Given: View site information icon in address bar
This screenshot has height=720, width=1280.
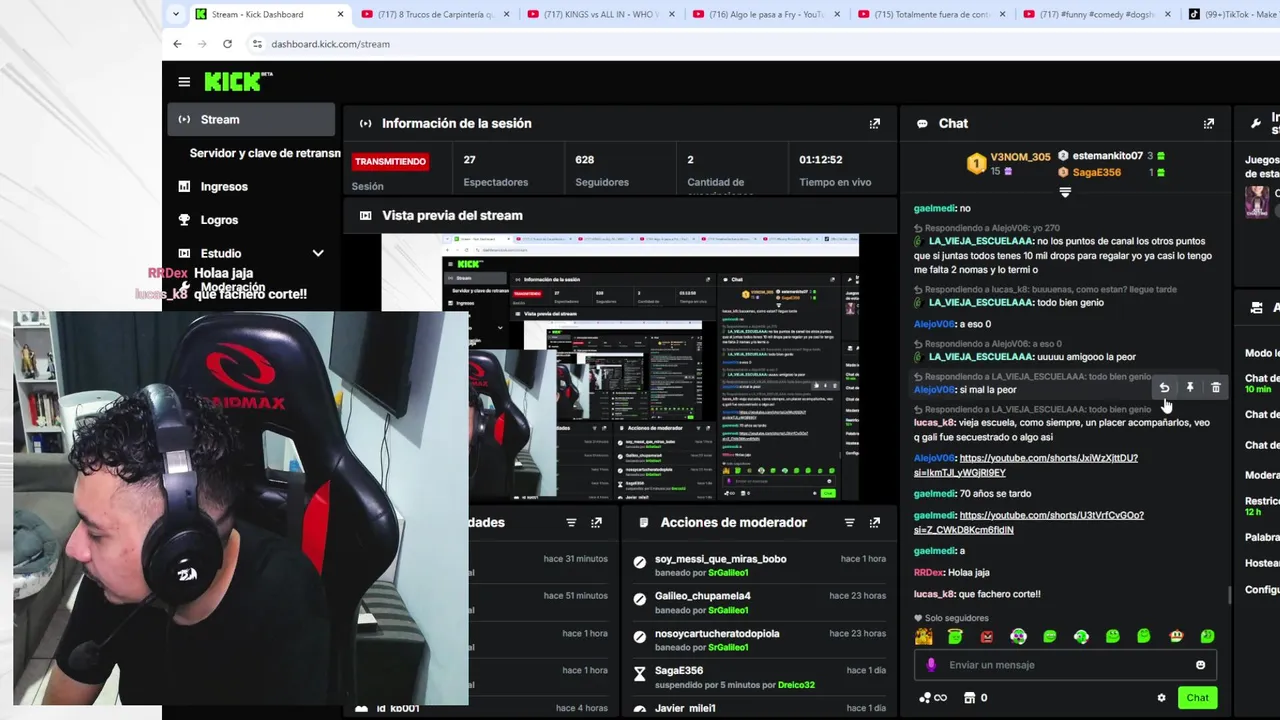Looking at the screenshot, I should (257, 44).
